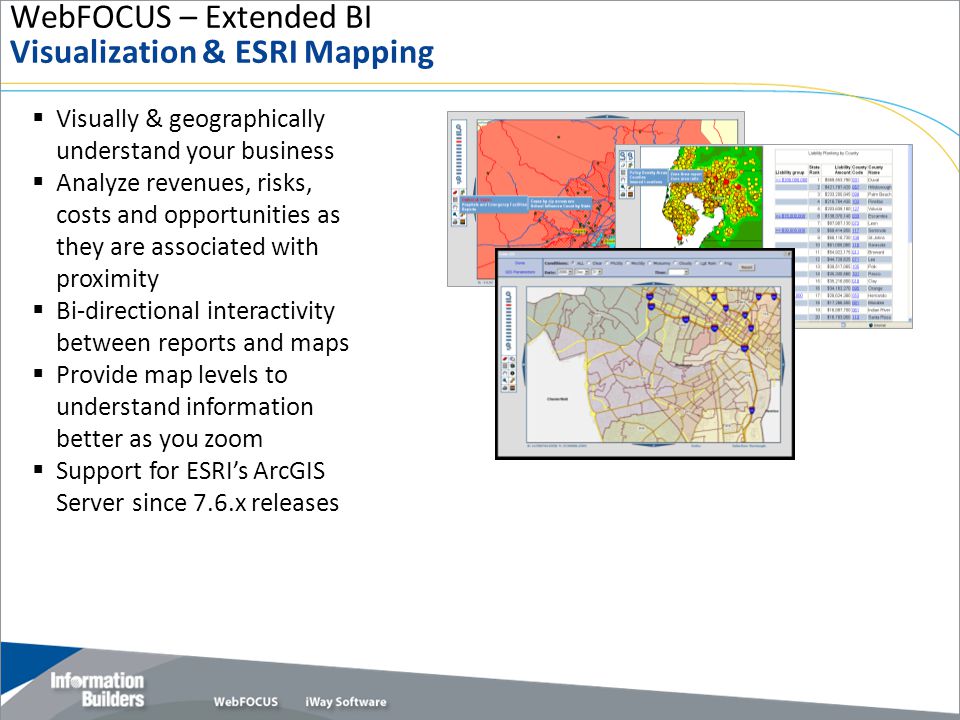
Task: Click zoom-in magnifier in red map window
Action: [459, 127]
